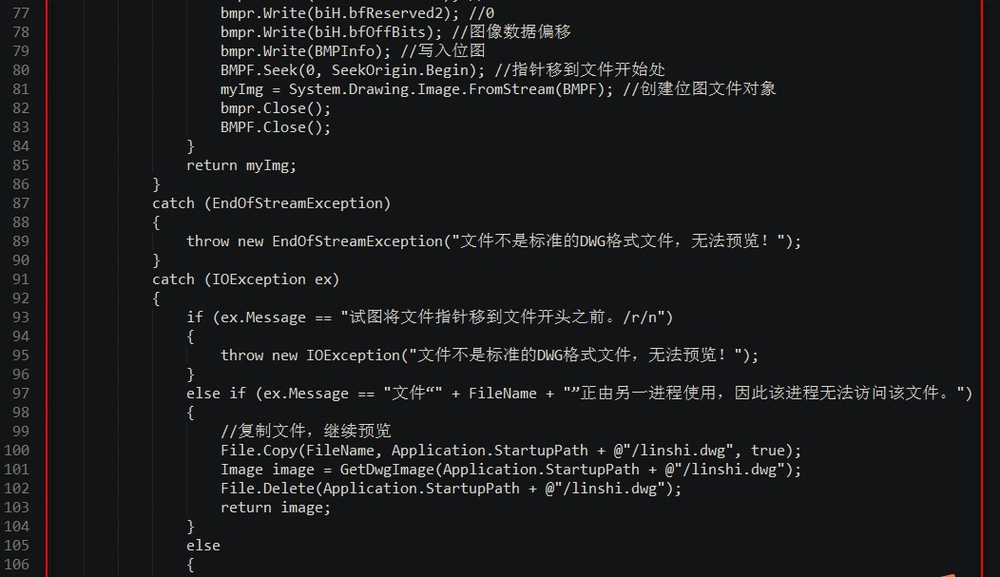Click the 'catch (IOException ex)' clause
Screen dimensions: 1000x577
coord(245,279)
